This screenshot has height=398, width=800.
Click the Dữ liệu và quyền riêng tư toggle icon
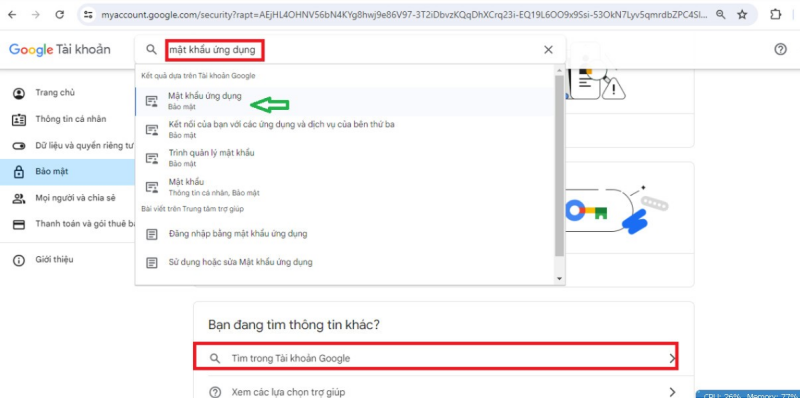click(x=19, y=146)
